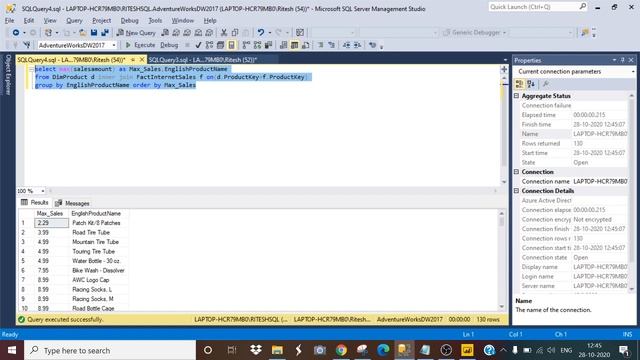Click the Results to File icon
This screenshot has height=360, width=640.
305,45
